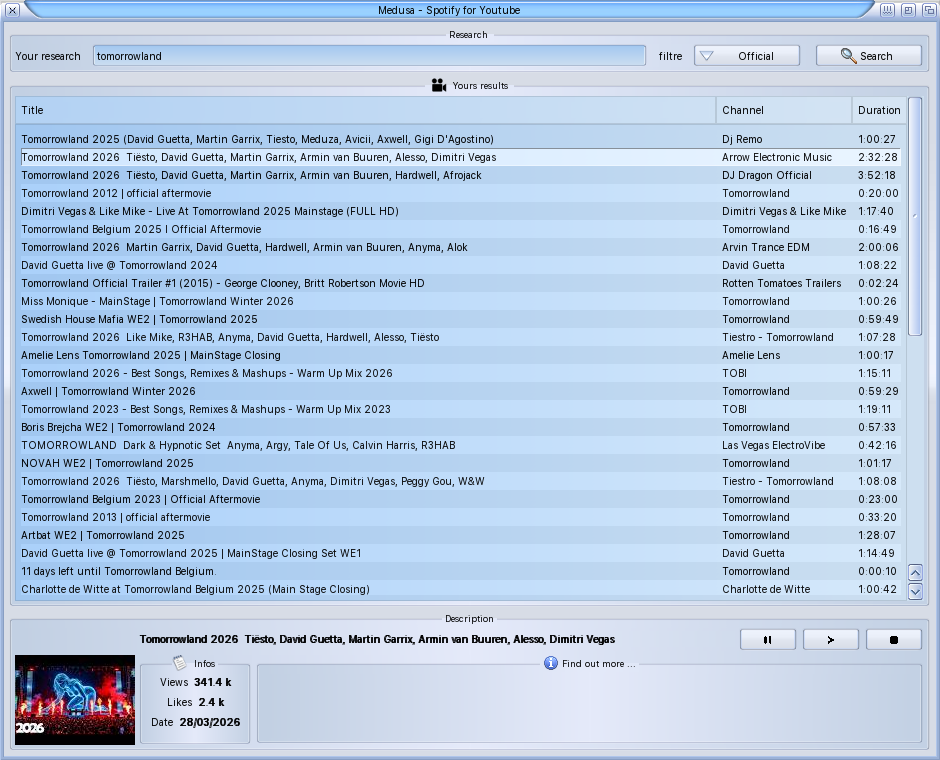Select the Tomorrowland 2026 row by Arvin Trance EDM
940x760 pixels.
click(460, 247)
